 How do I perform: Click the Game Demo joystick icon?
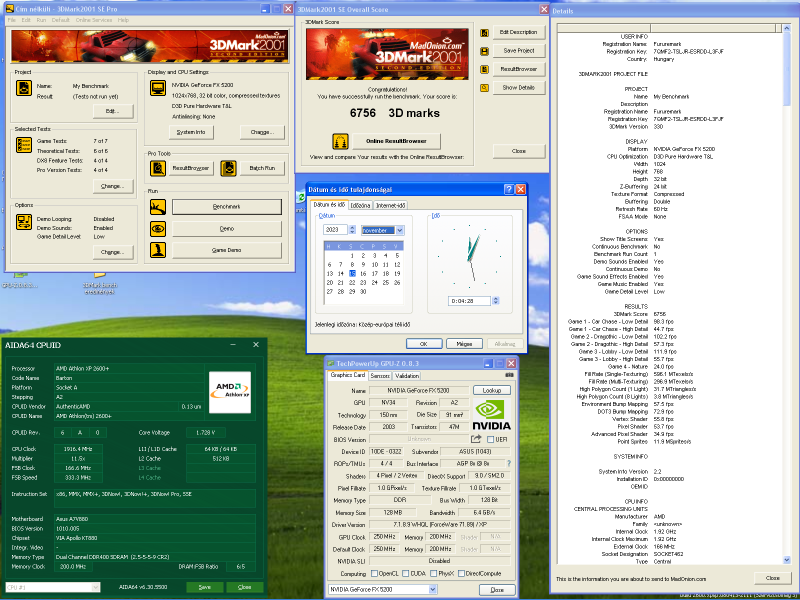point(158,250)
